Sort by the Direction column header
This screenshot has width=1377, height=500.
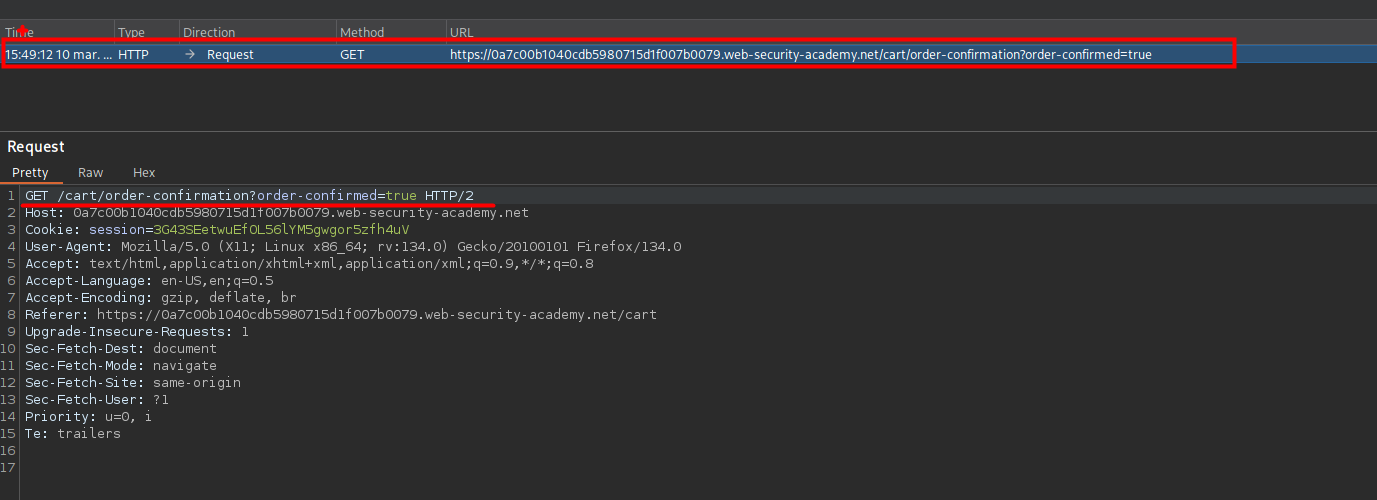click(x=209, y=33)
